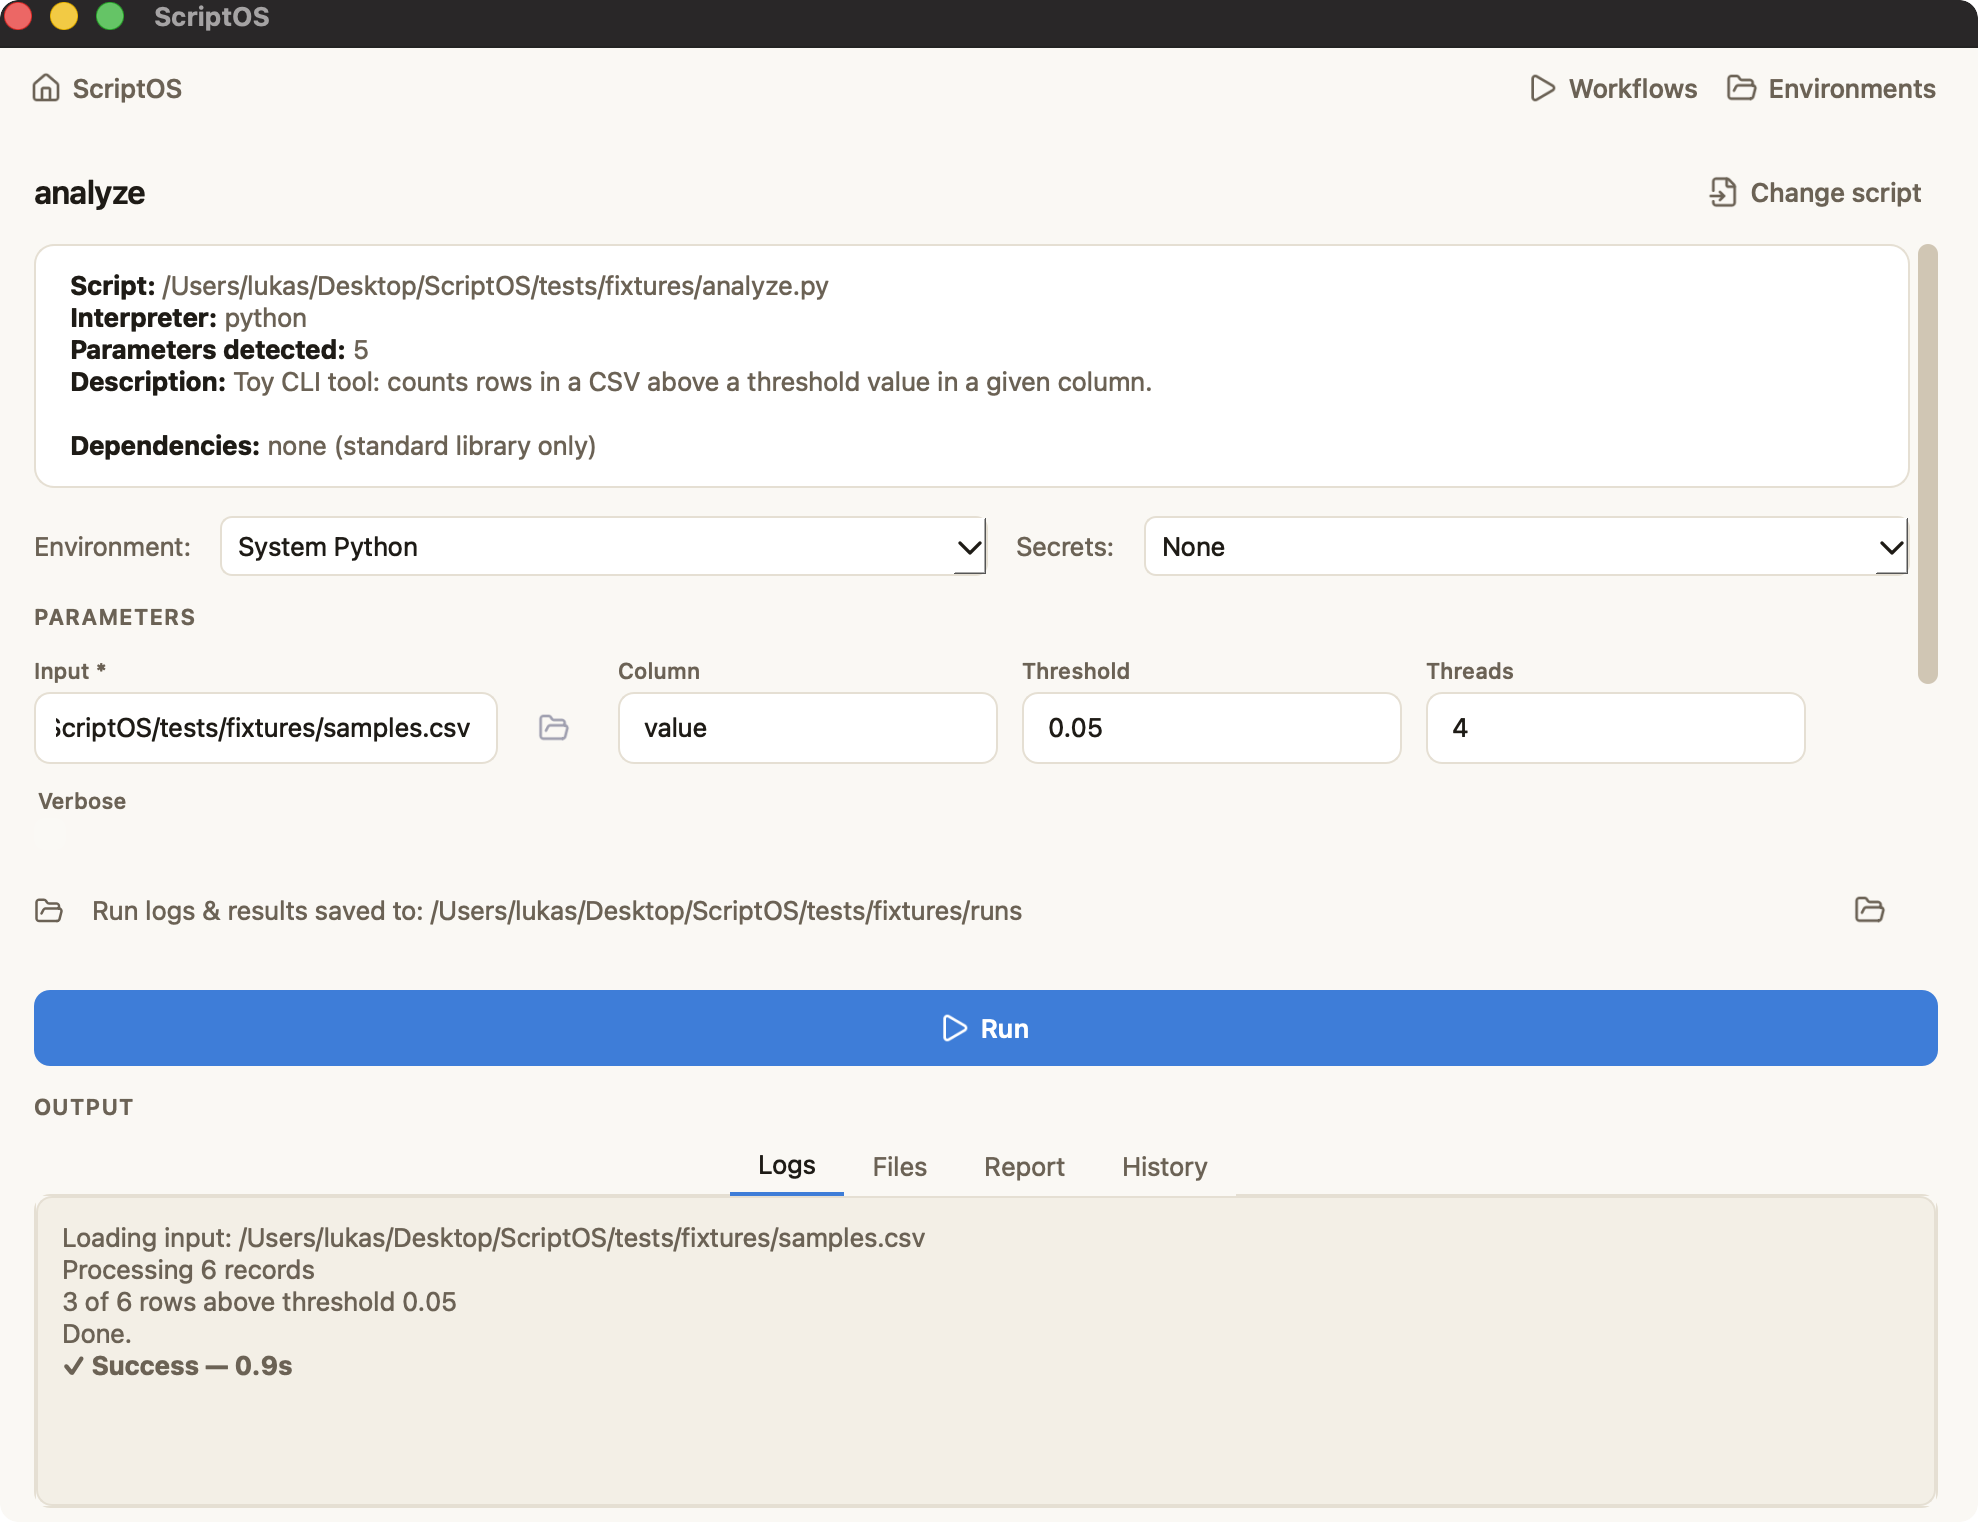The image size is (1978, 1522).
Task: Browse for Input file via folder icon
Action: 554,727
